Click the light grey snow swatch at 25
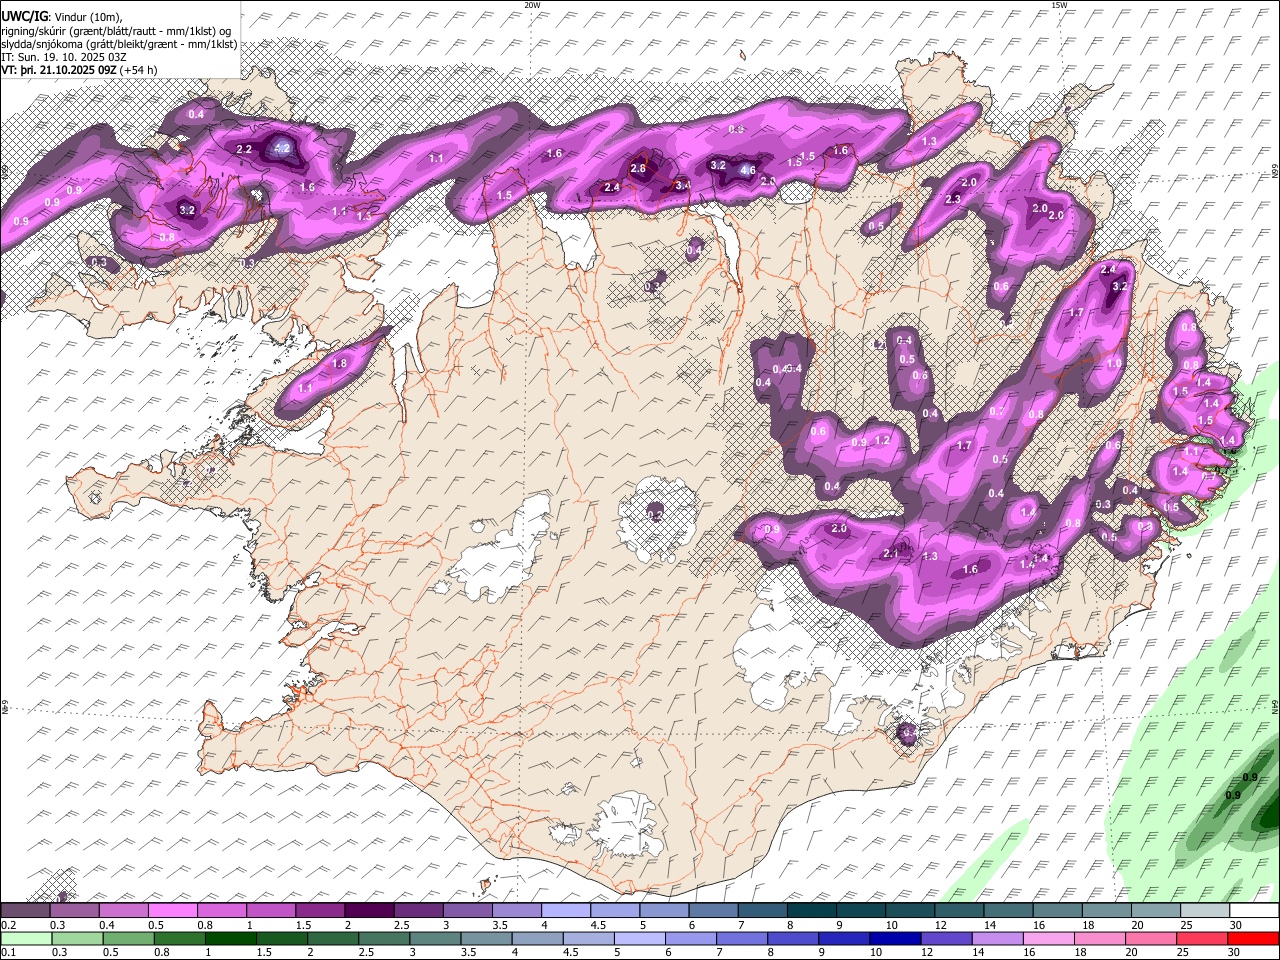The height and width of the screenshot is (960, 1280). [1204, 910]
